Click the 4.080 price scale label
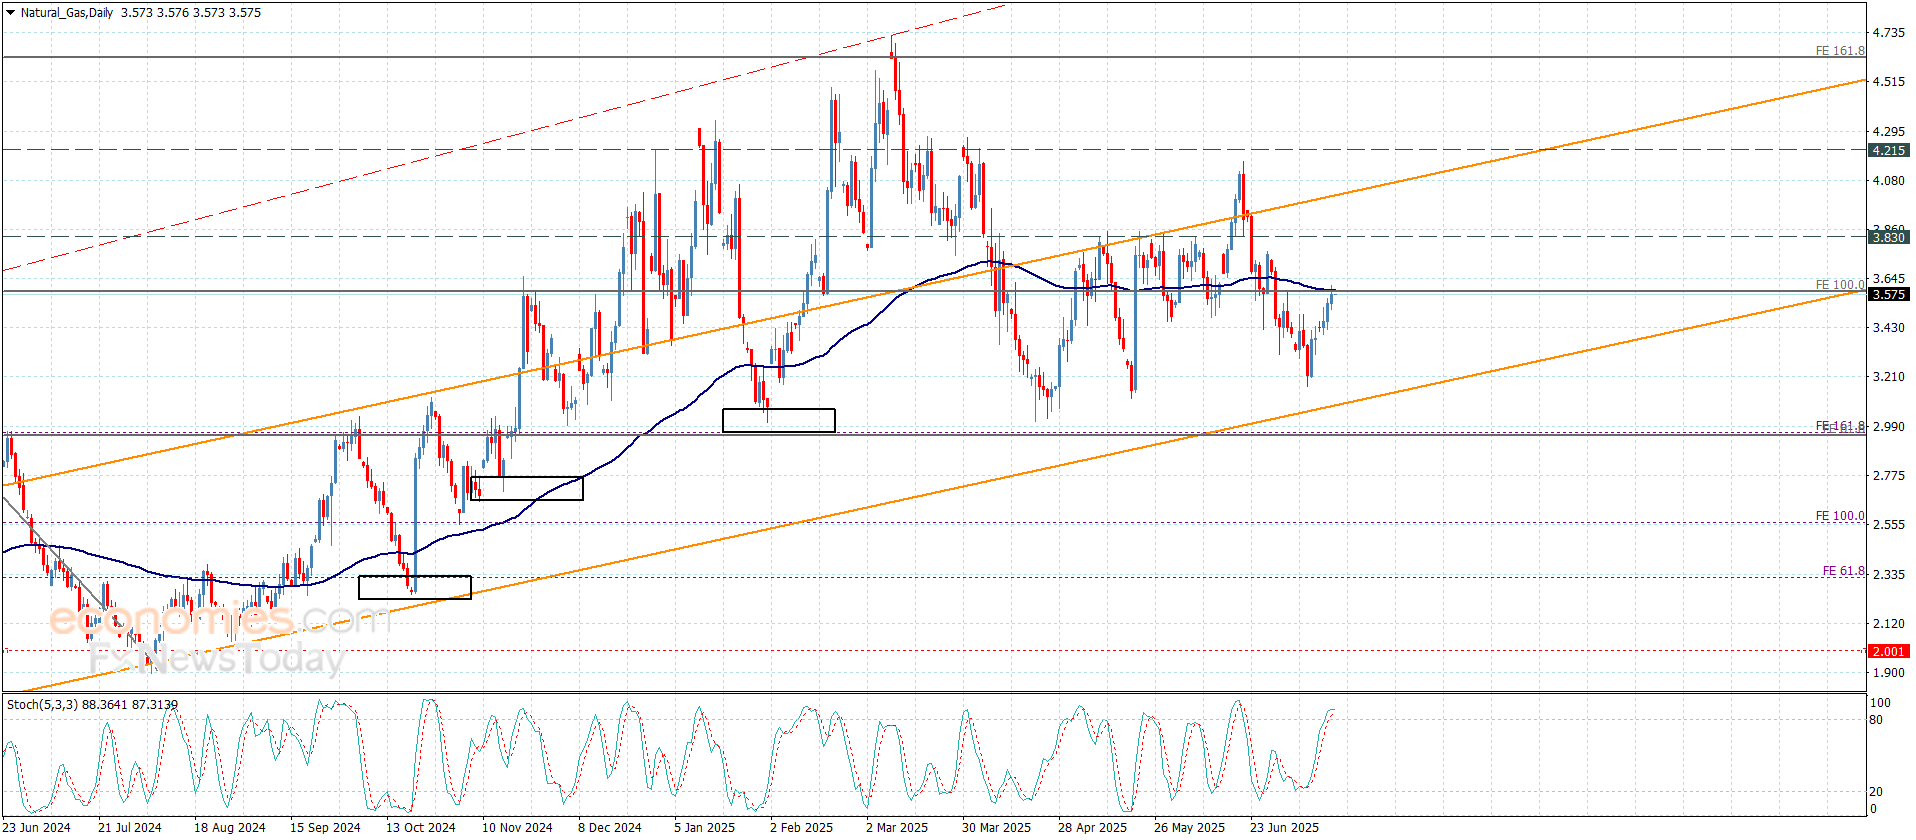Image resolution: width=1916 pixels, height=840 pixels. pyautogui.click(x=1889, y=181)
